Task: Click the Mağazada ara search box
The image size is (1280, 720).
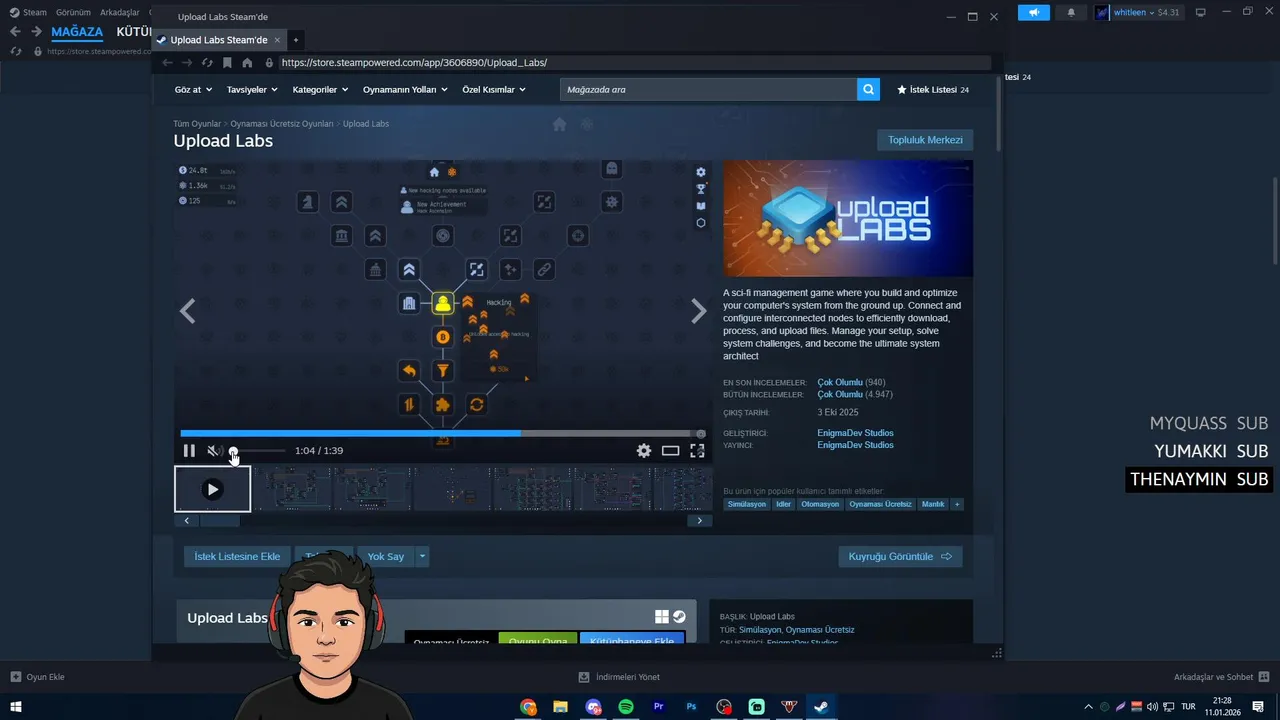Action: pyautogui.click(x=708, y=89)
